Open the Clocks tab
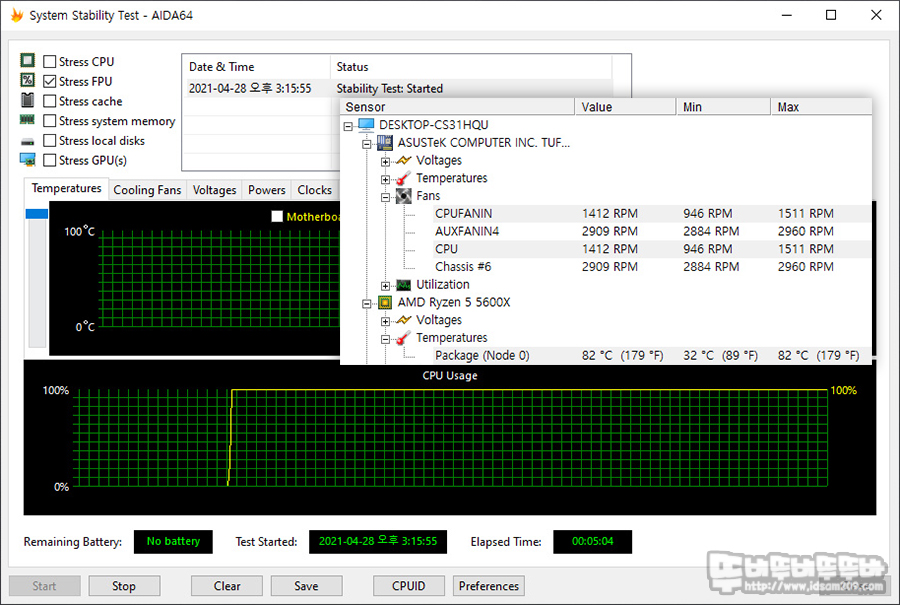The width and height of the screenshot is (900, 605). (315, 190)
